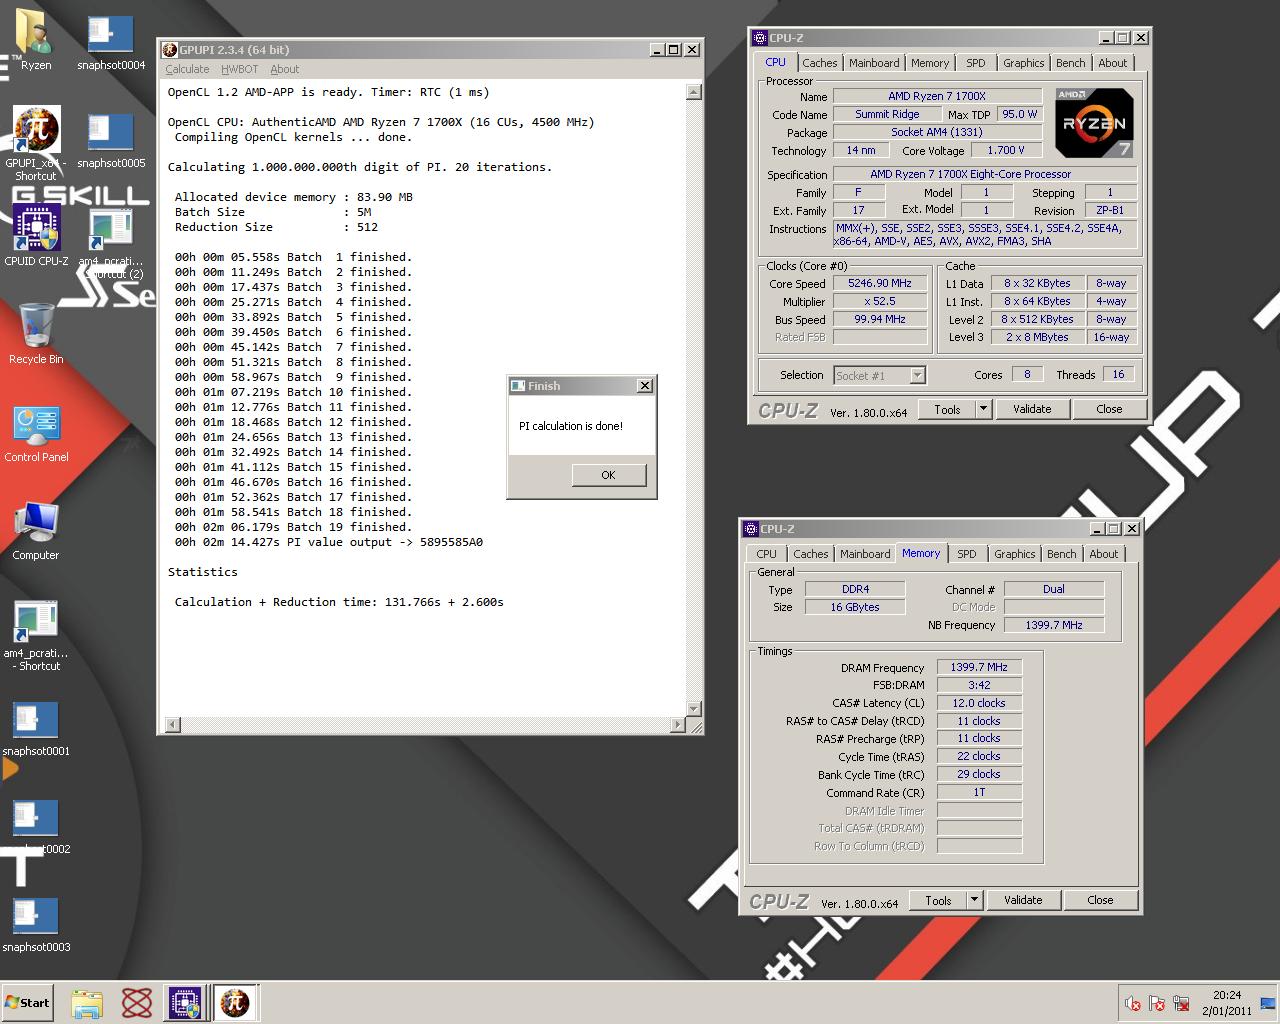Switch to CPU-Z via taskbar icon
Screen dimensions: 1280x1024
pos(185,1003)
